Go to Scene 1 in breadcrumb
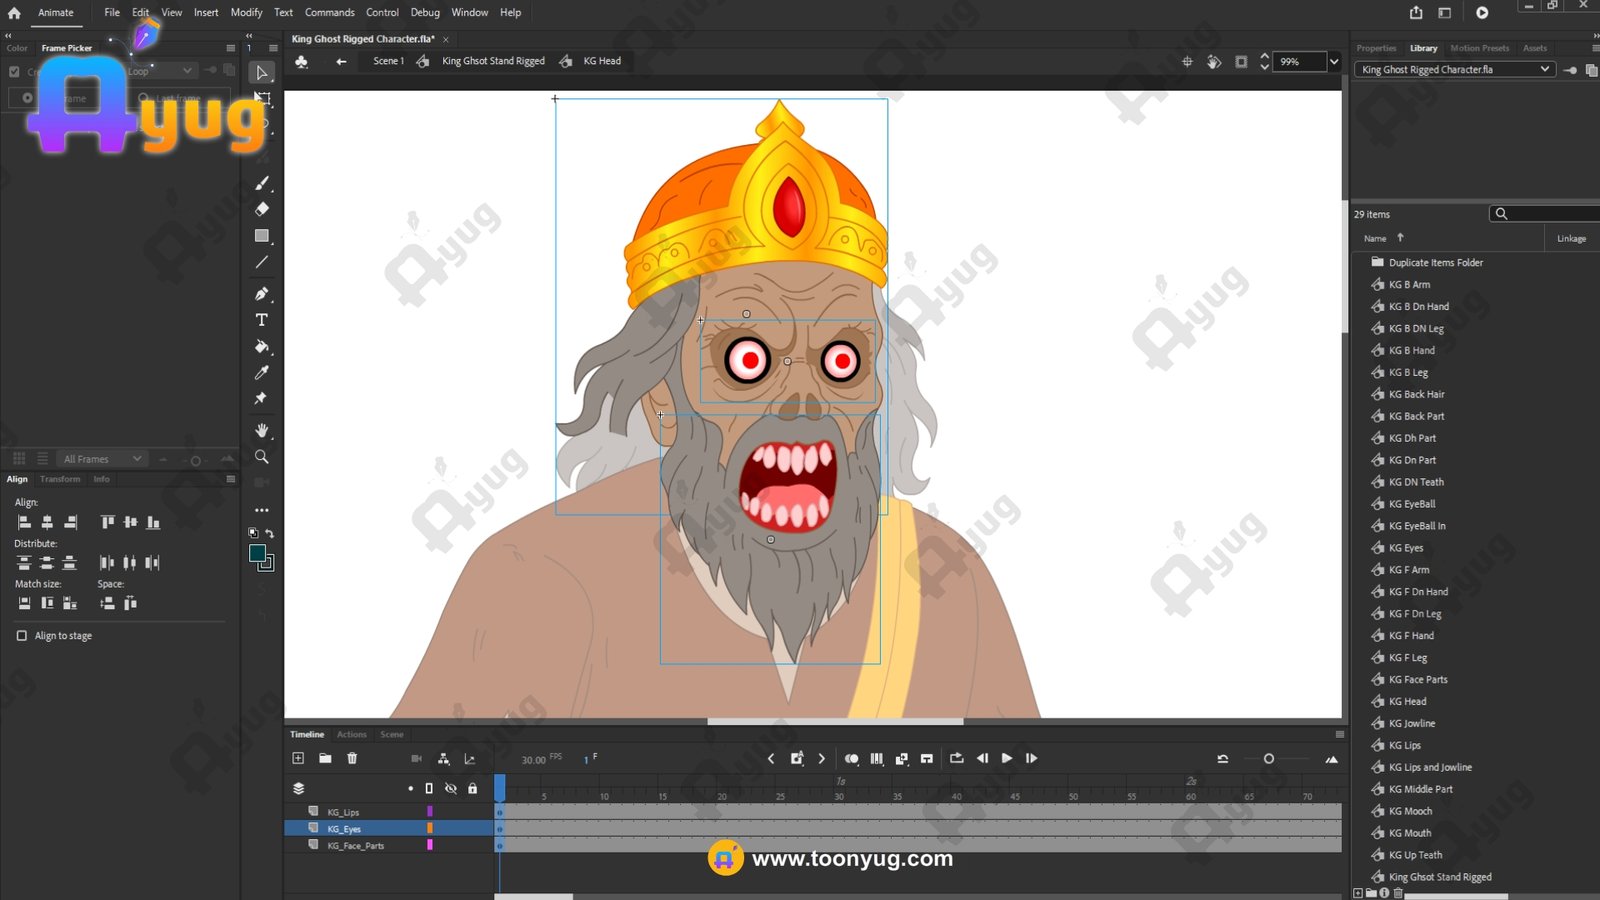 point(388,61)
